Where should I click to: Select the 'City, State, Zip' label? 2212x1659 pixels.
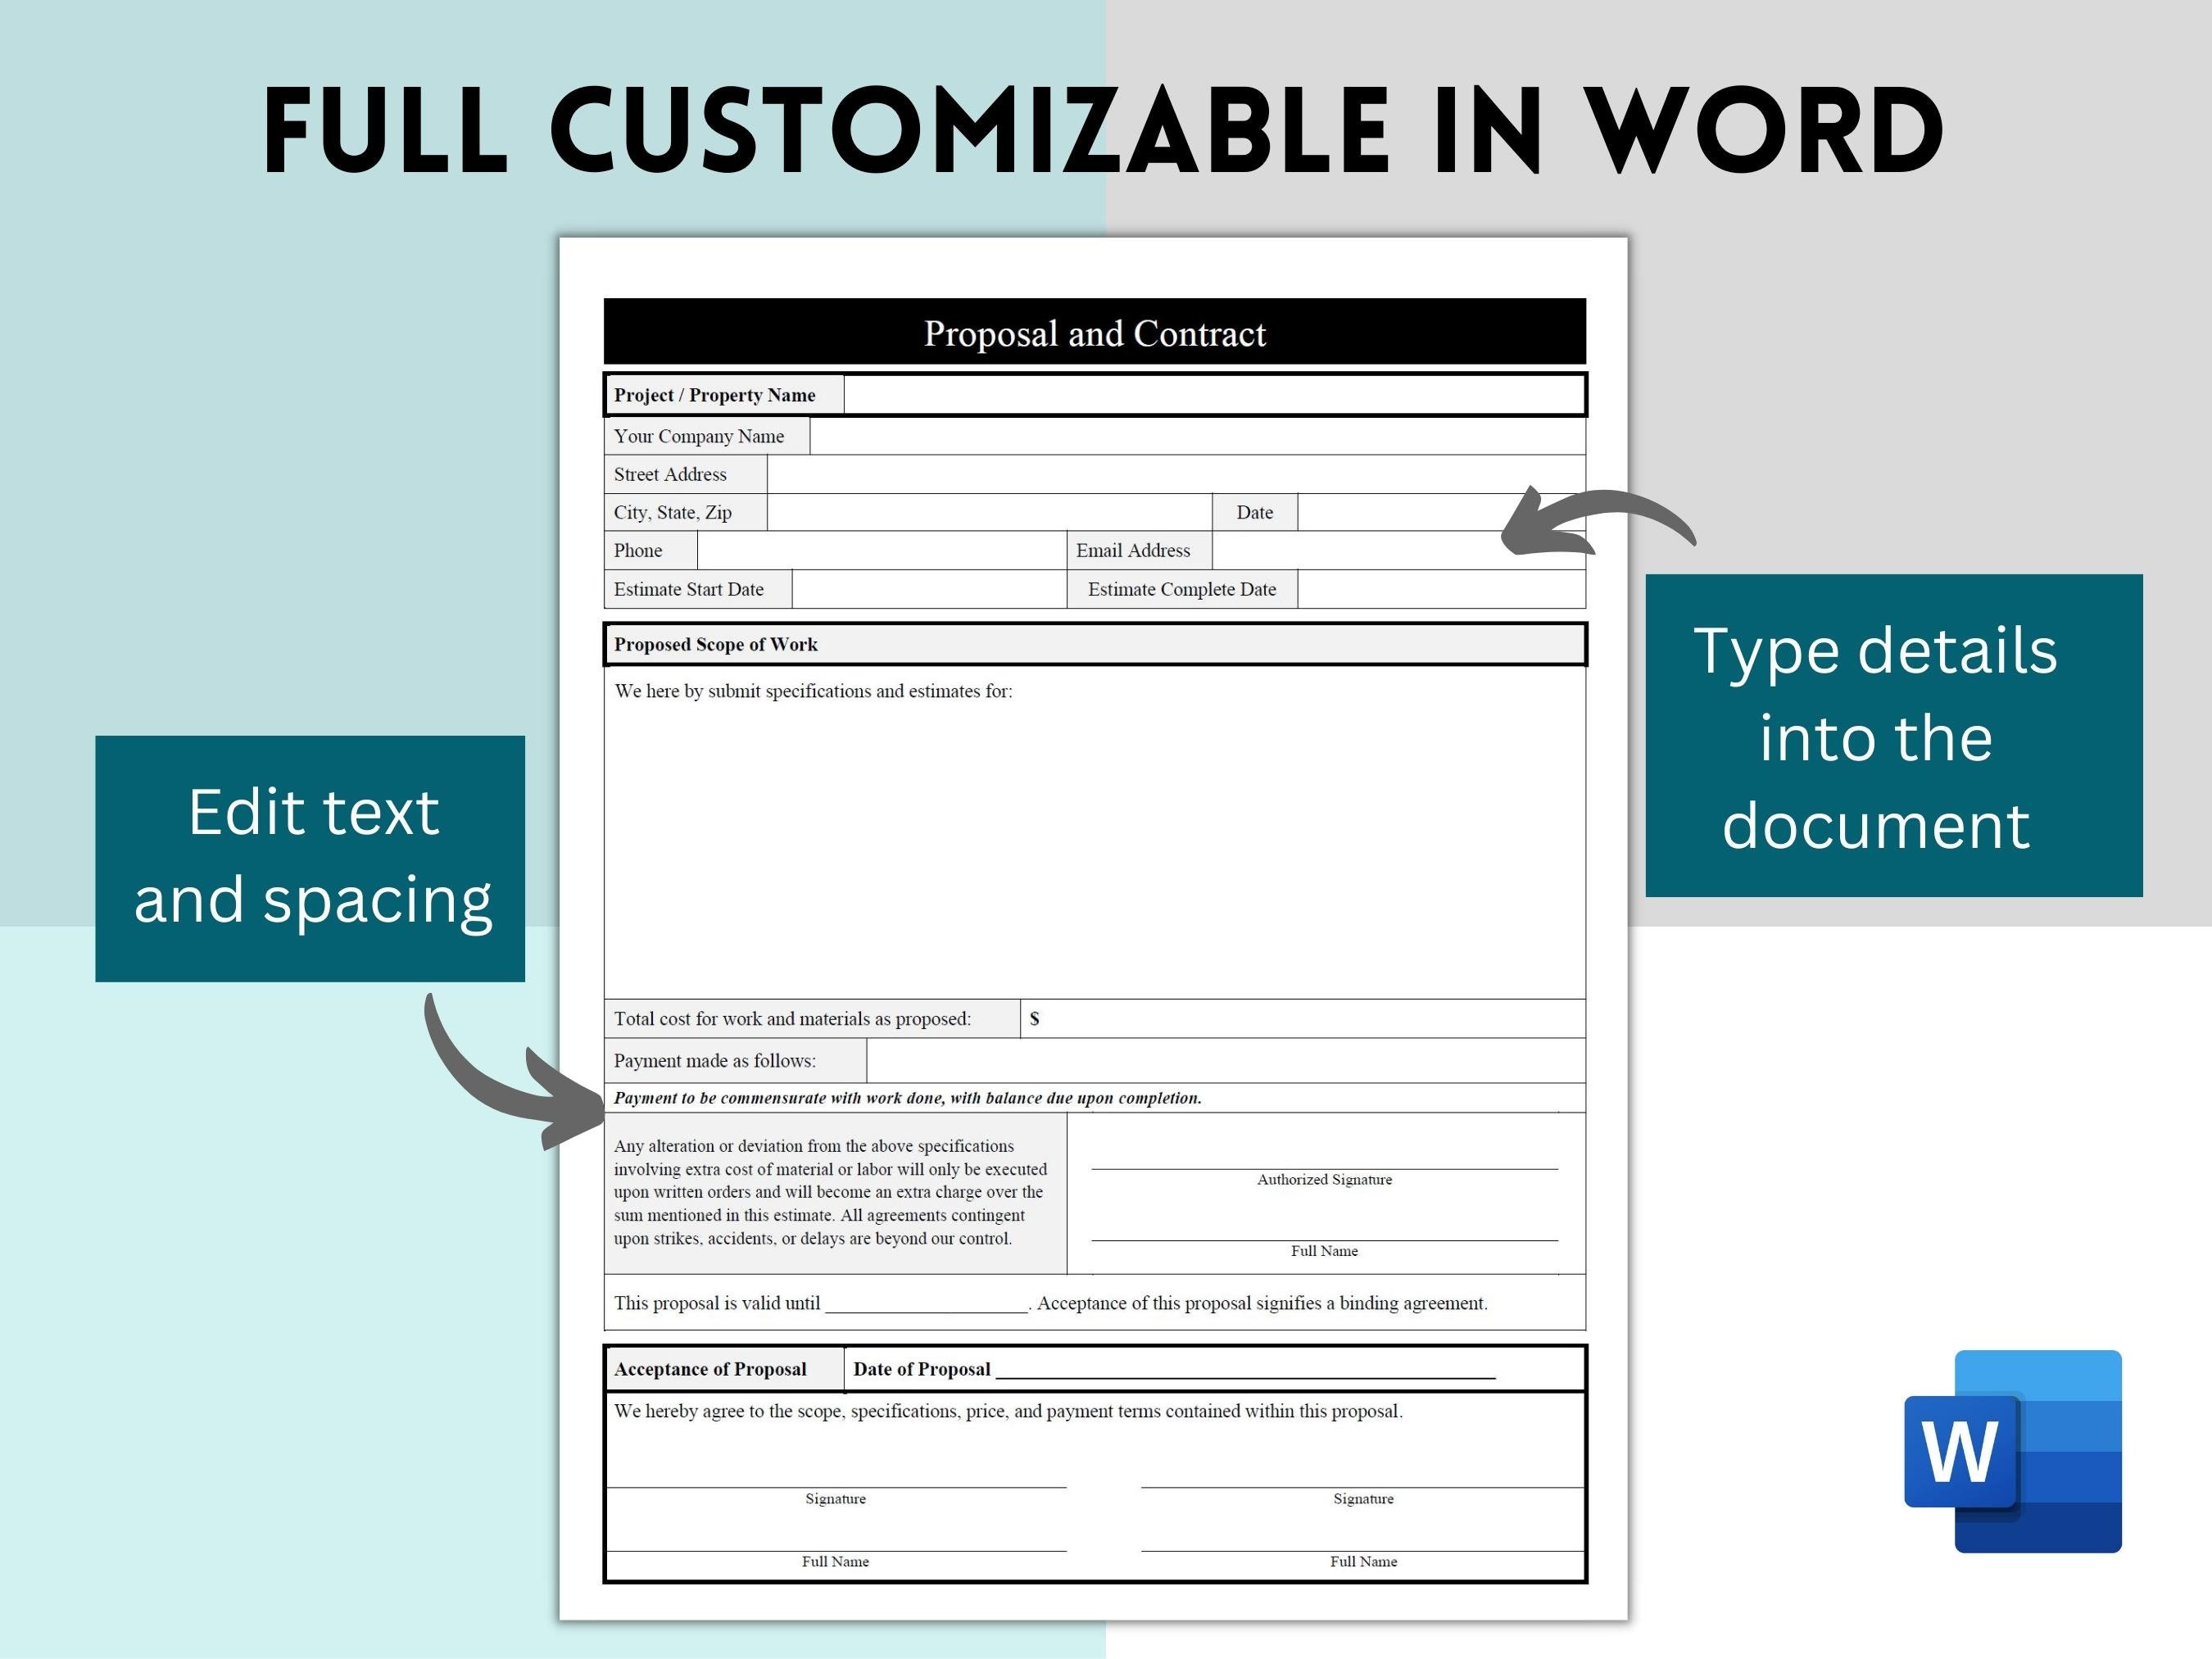click(673, 512)
